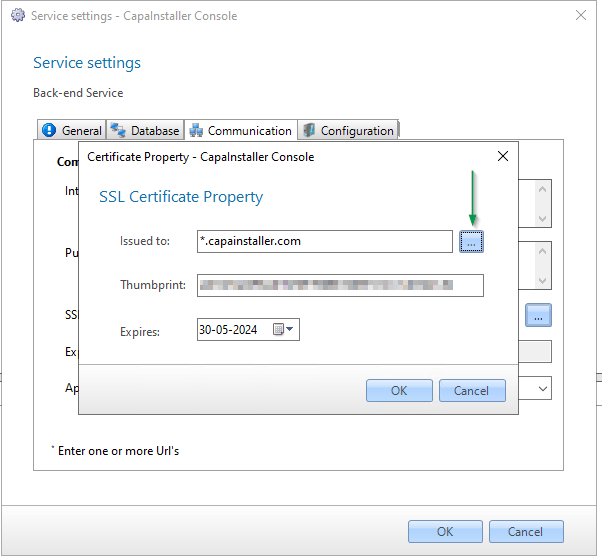Image resolution: width=602 pixels, height=559 pixels.
Task: Switch to the Database tab
Action: click(x=145, y=131)
